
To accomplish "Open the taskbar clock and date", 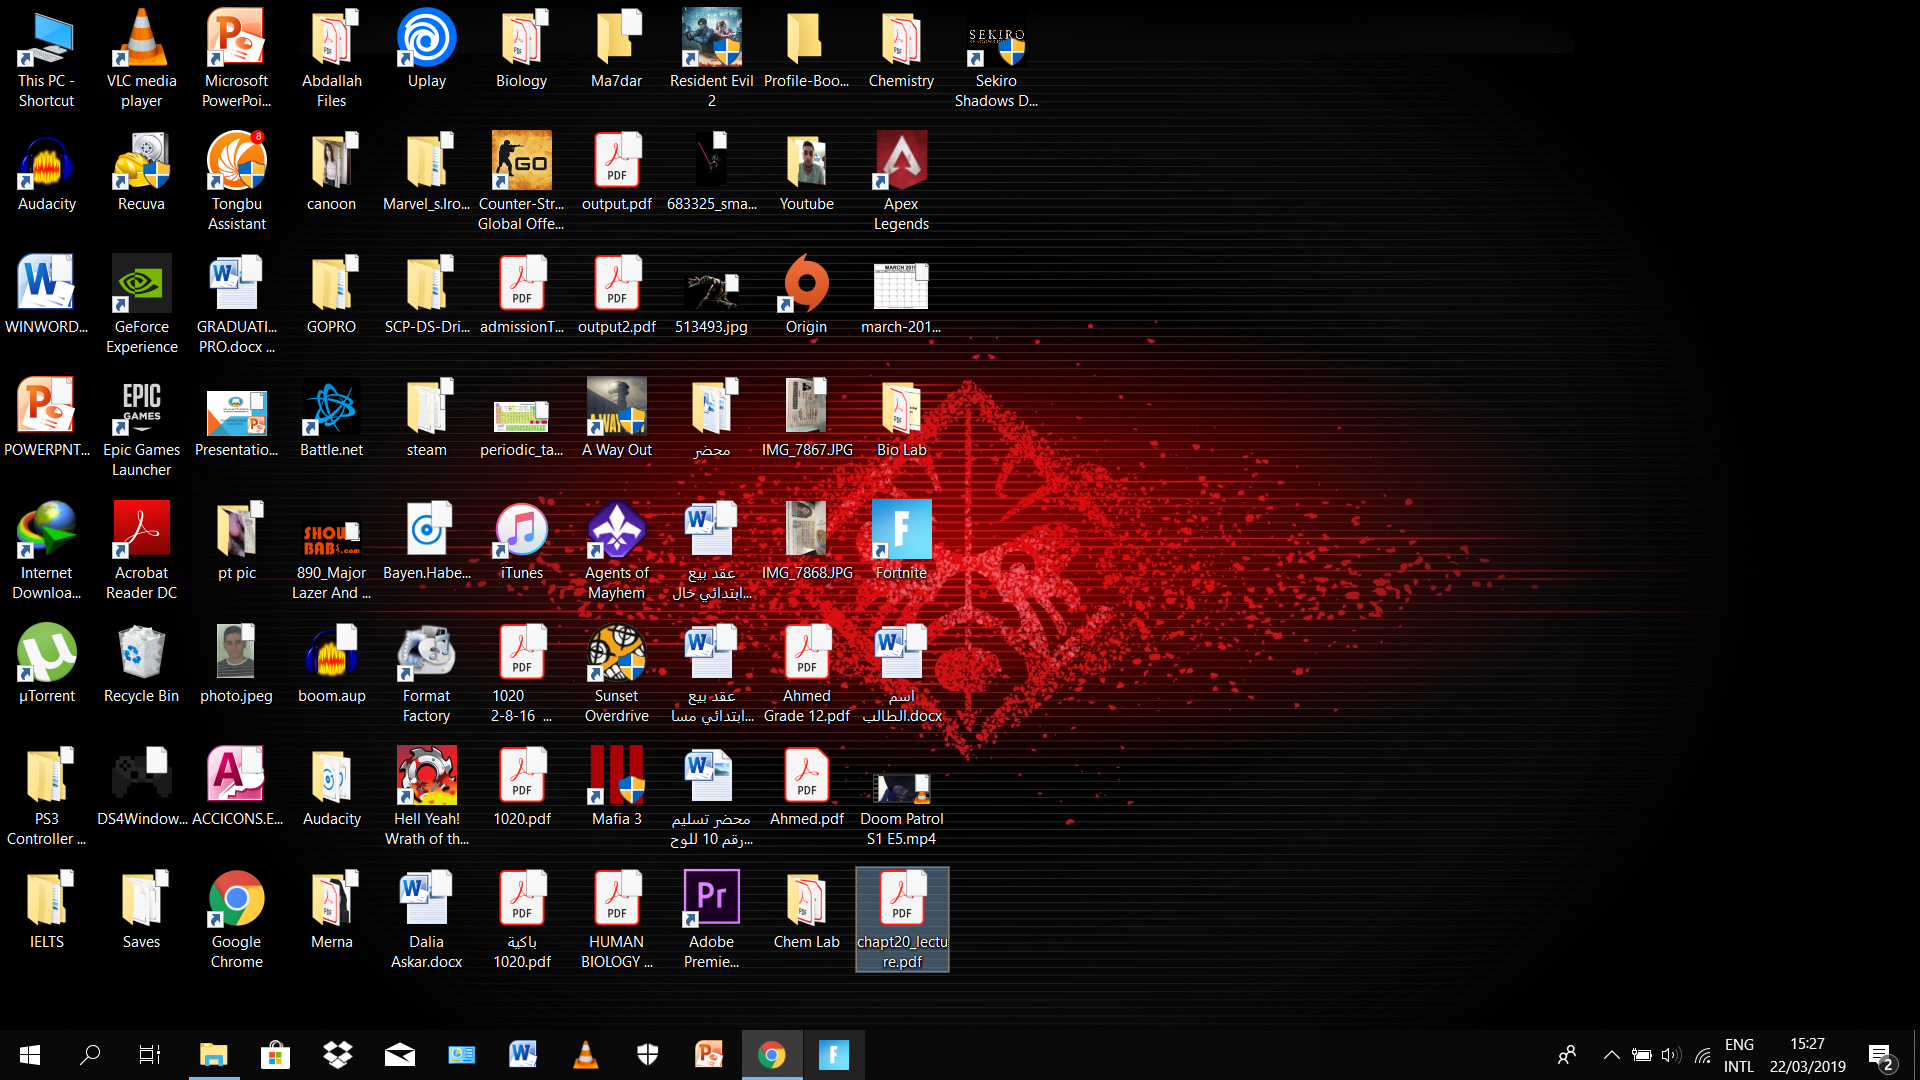I will [x=1807, y=1055].
